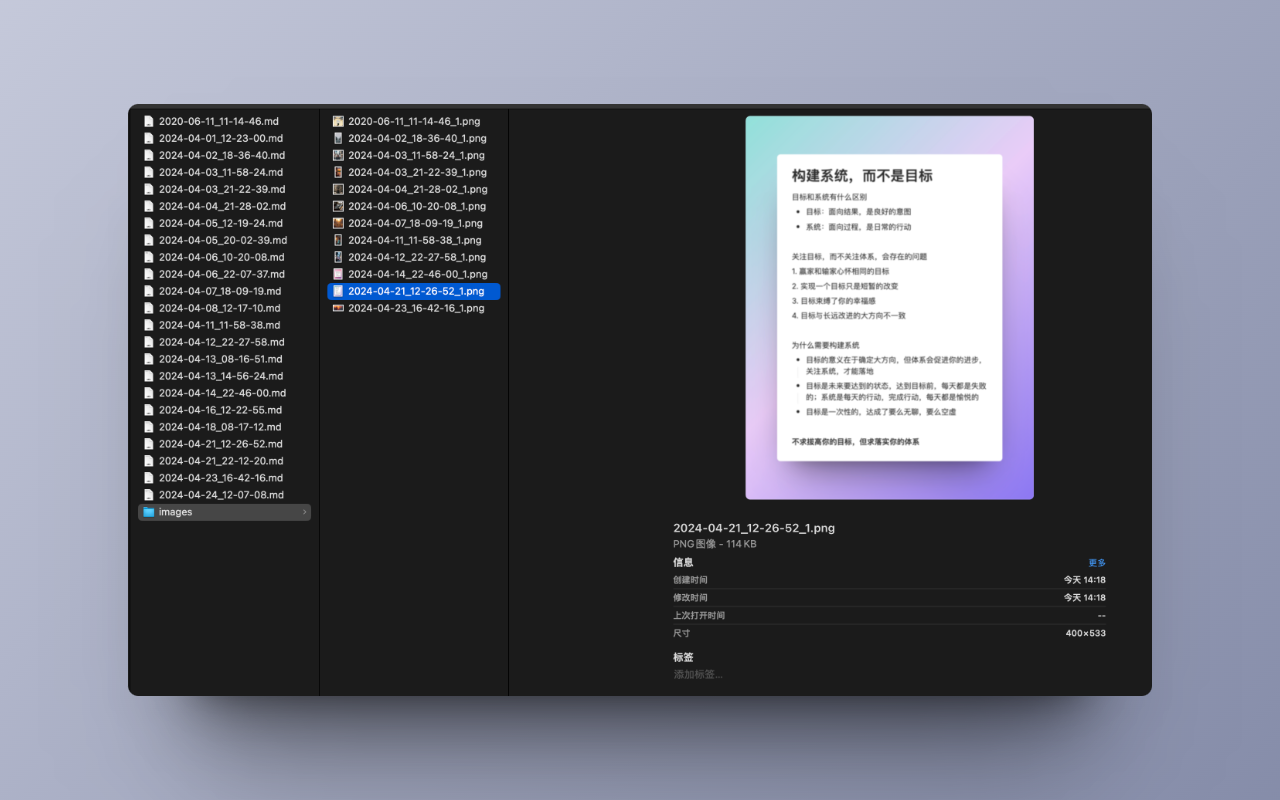This screenshot has width=1280, height=800.
Task: Click the document icon of 2024-04-01_12-23-00.md
Action: tap(150, 138)
